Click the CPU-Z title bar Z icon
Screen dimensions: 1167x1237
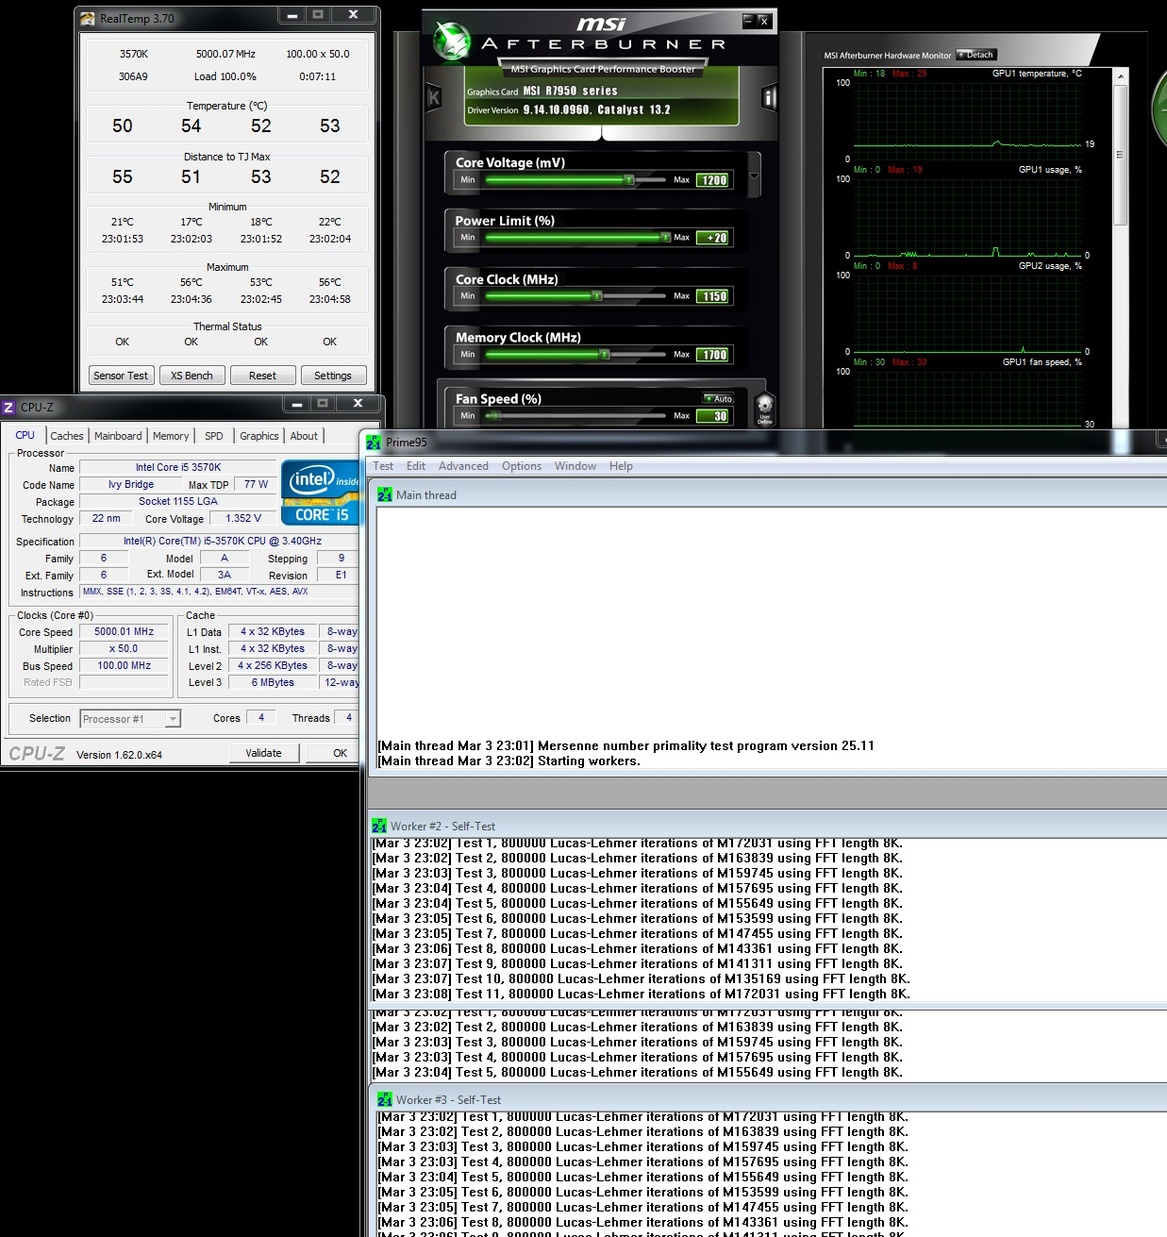[x=9, y=407]
